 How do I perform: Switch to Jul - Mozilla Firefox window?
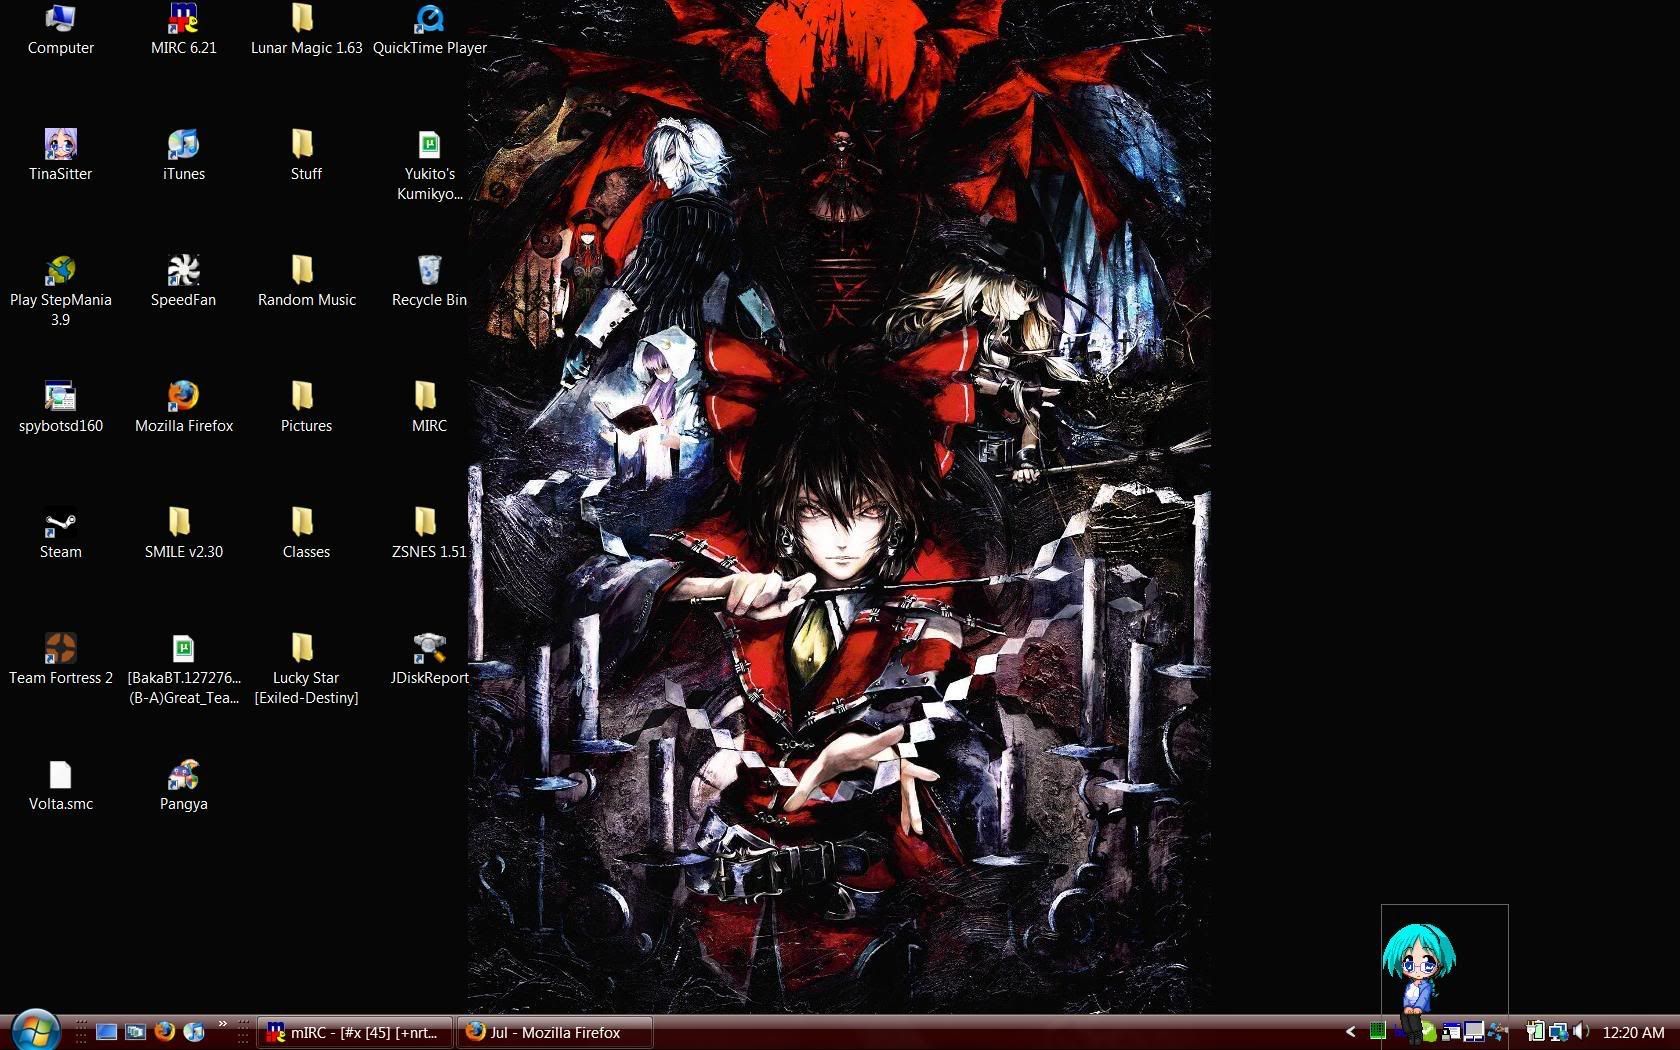click(x=555, y=1032)
